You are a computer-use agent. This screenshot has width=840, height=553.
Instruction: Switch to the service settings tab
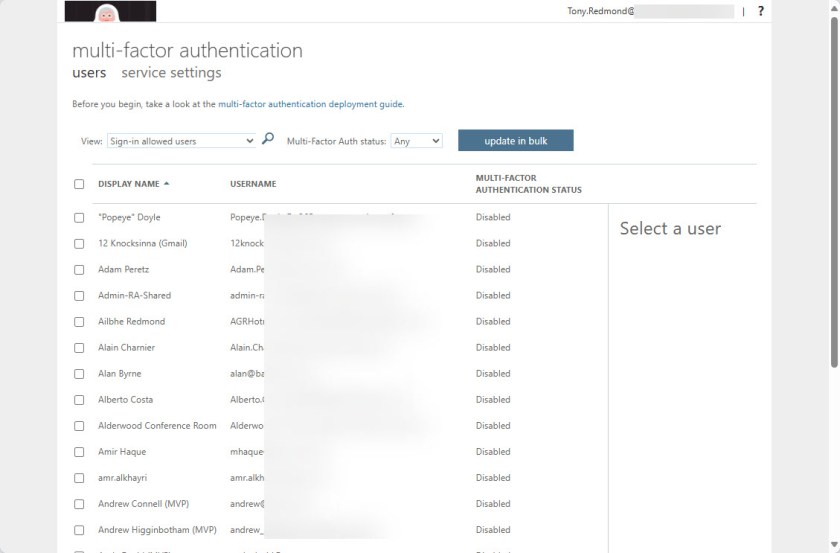pyautogui.click(x=171, y=72)
